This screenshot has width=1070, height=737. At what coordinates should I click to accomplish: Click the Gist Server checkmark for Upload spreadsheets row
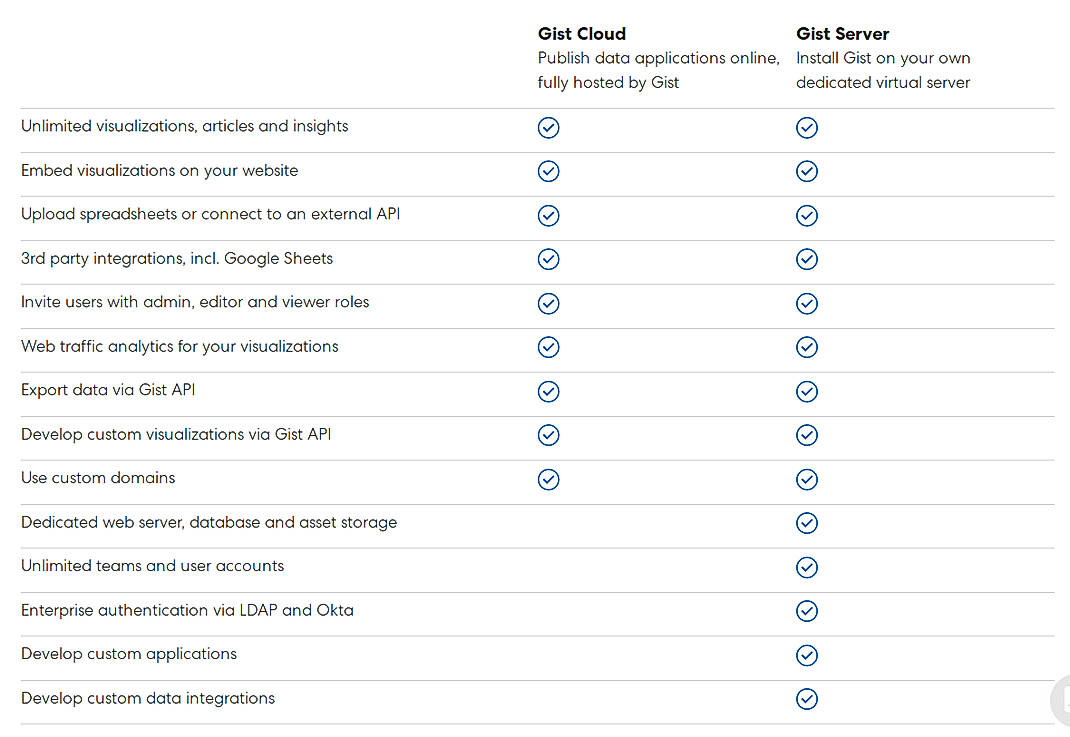point(807,215)
